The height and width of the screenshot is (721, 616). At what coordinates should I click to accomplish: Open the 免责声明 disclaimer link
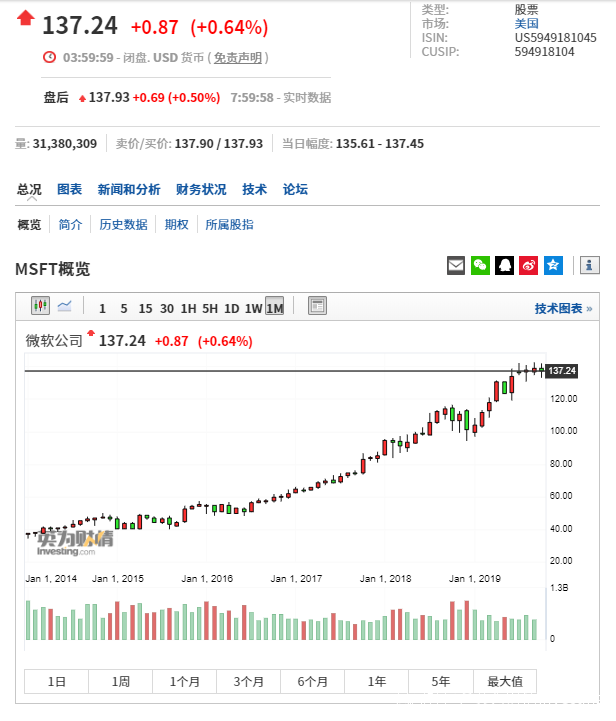point(238,58)
